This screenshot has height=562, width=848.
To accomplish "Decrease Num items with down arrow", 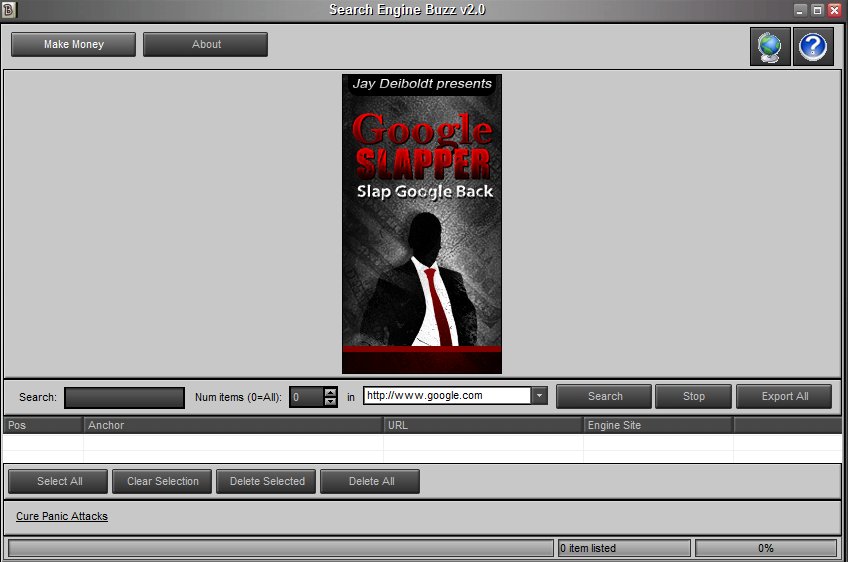I will coord(330,402).
